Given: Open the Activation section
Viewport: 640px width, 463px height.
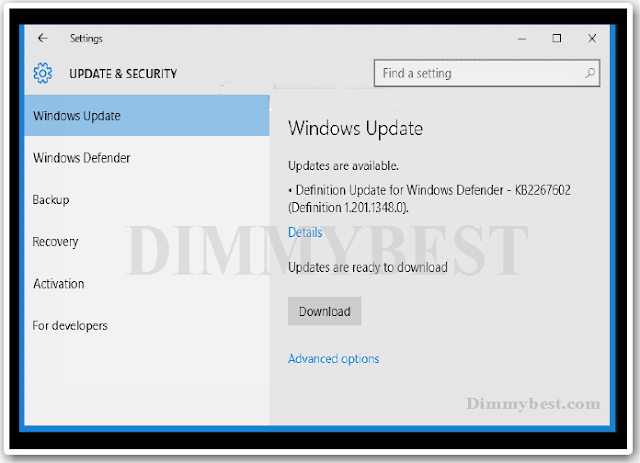Looking at the screenshot, I should click(x=147, y=284).
